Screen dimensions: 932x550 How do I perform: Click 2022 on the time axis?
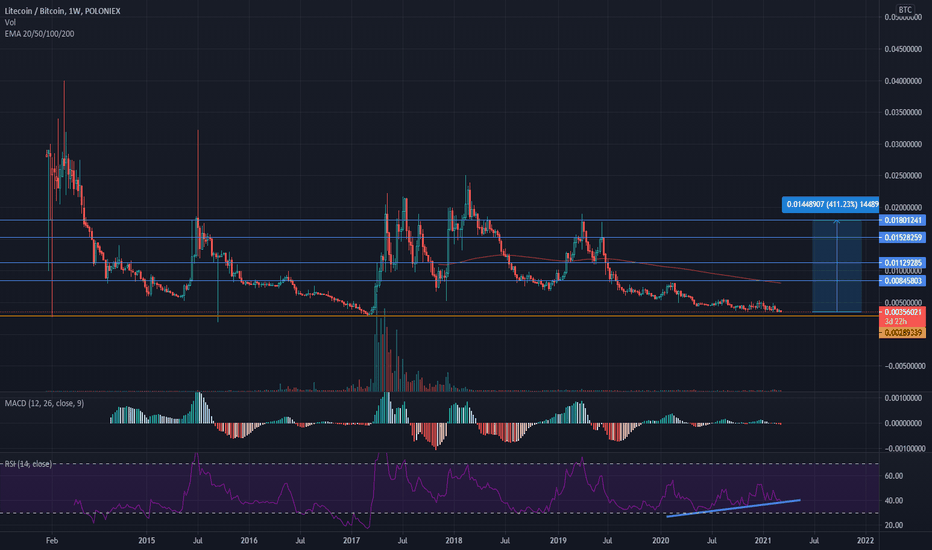coord(865,540)
